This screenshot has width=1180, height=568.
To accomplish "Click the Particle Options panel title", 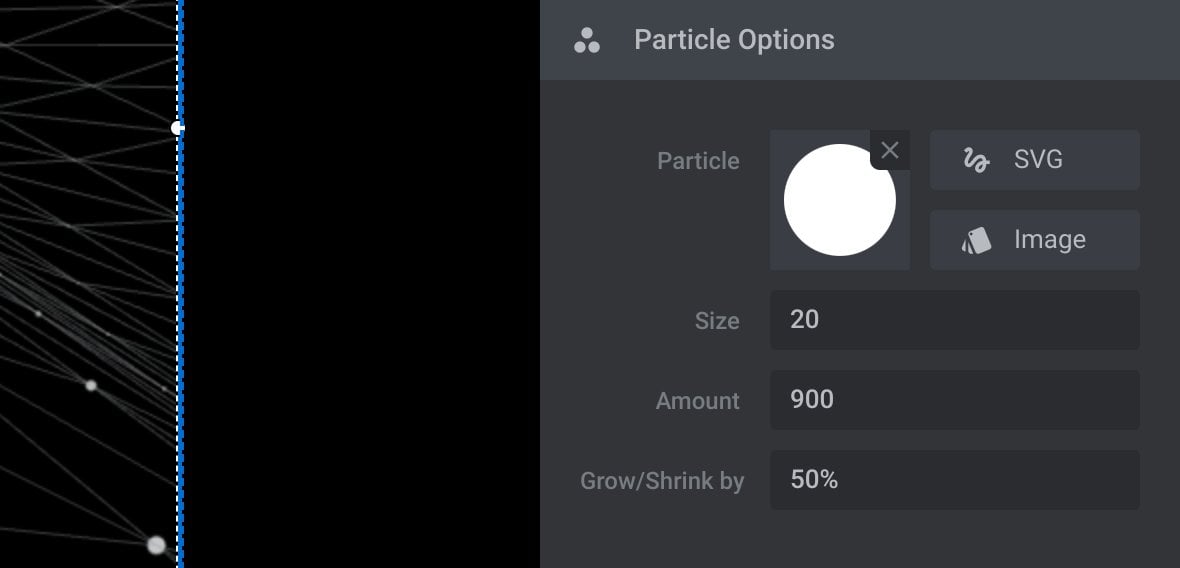I will coord(734,40).
